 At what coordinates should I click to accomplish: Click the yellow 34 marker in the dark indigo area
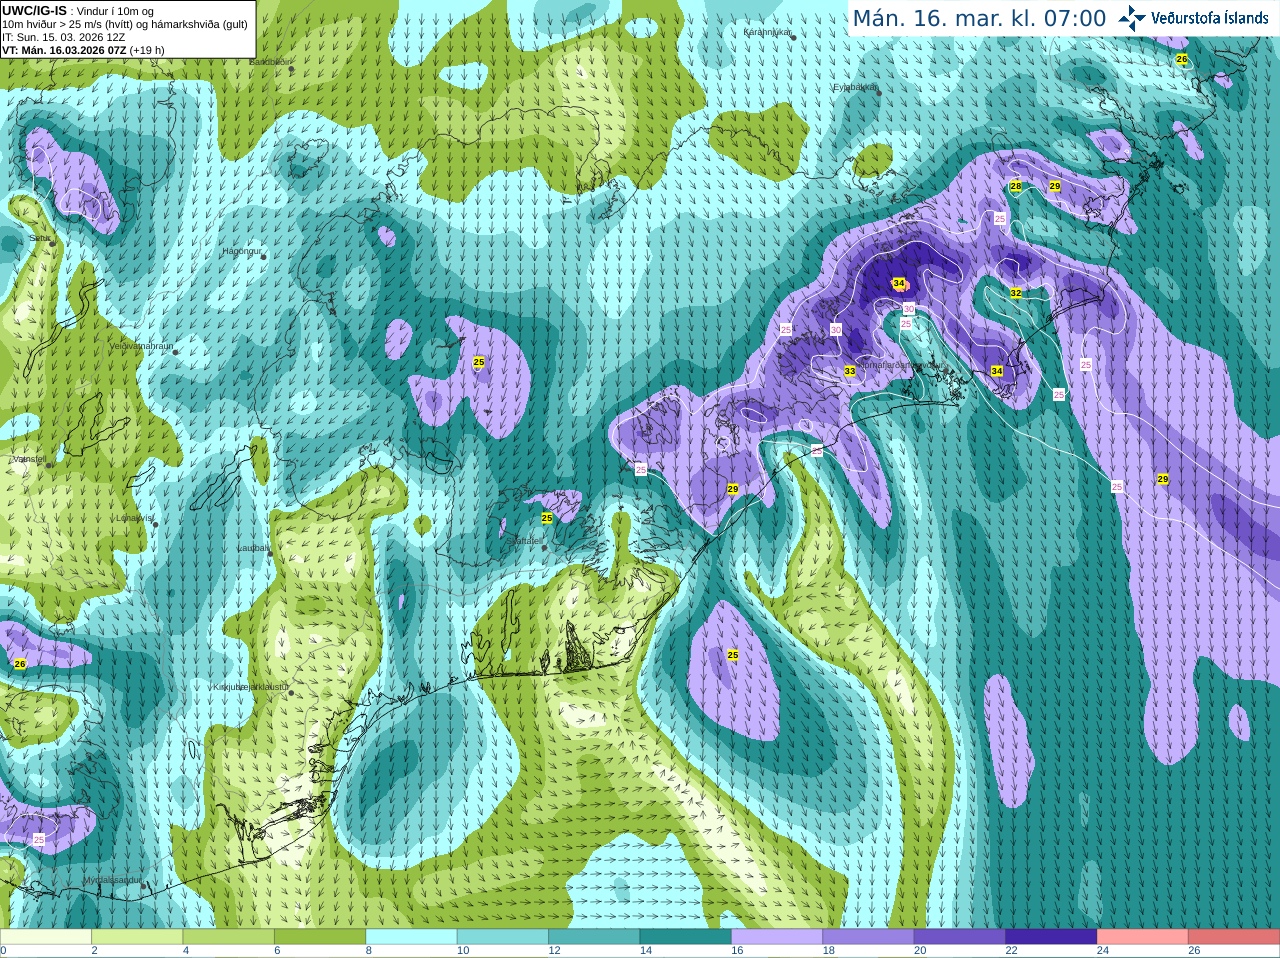[x=899, y=283]
